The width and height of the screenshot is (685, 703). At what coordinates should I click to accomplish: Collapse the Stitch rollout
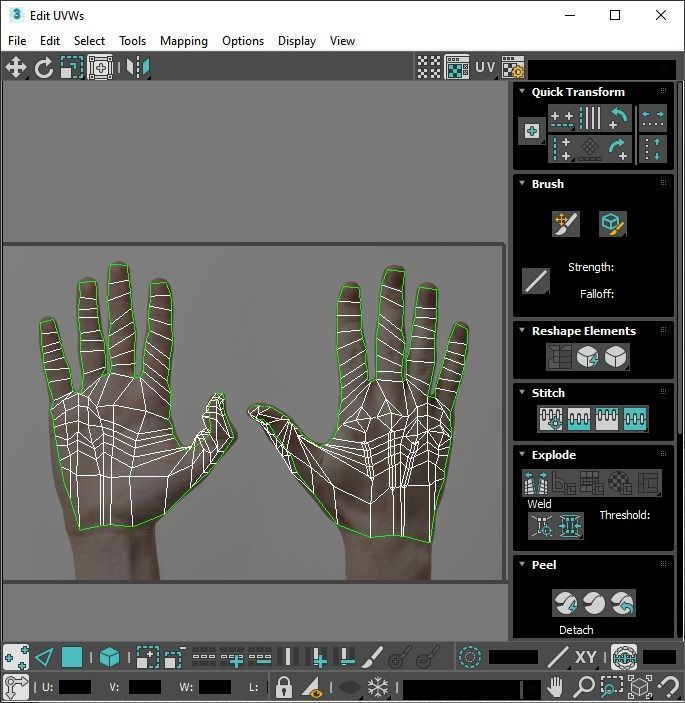(522, 392)
